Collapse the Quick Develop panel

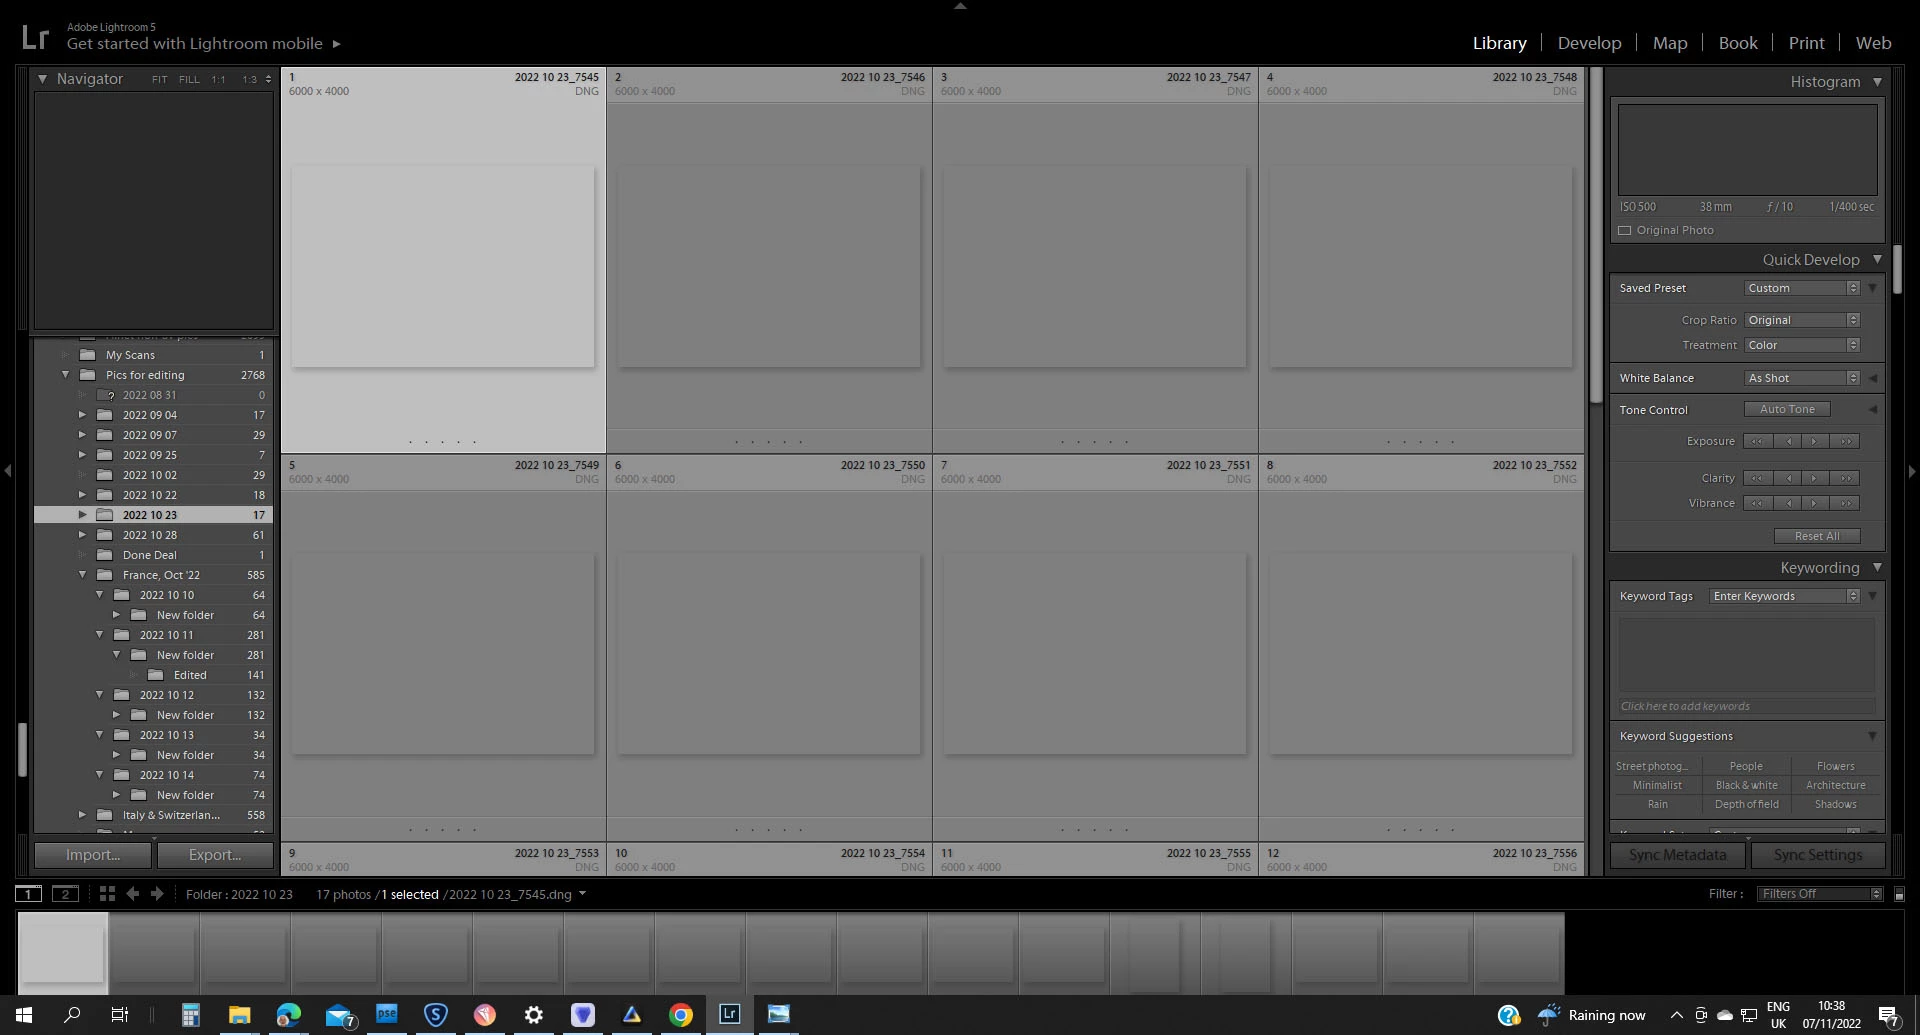pyautogui.click(x=1877, y=259)
